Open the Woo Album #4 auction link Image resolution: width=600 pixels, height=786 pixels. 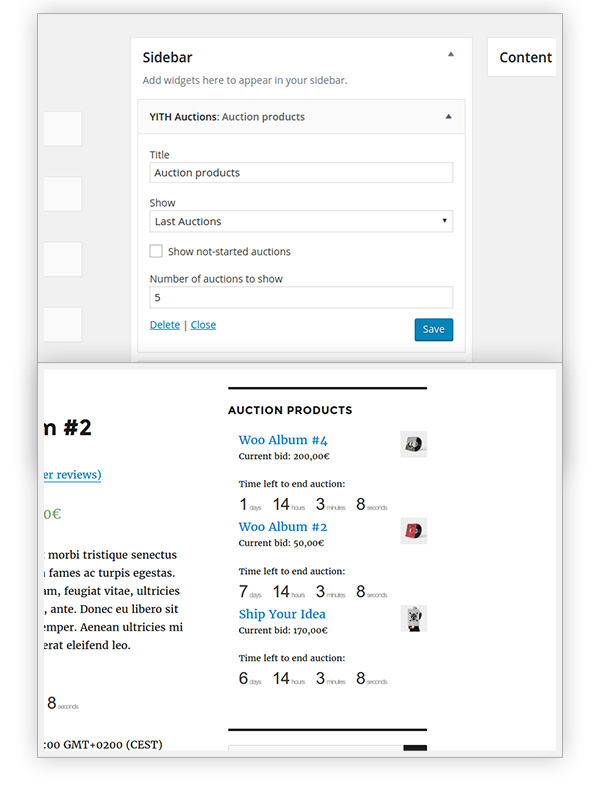click(283, 440)
